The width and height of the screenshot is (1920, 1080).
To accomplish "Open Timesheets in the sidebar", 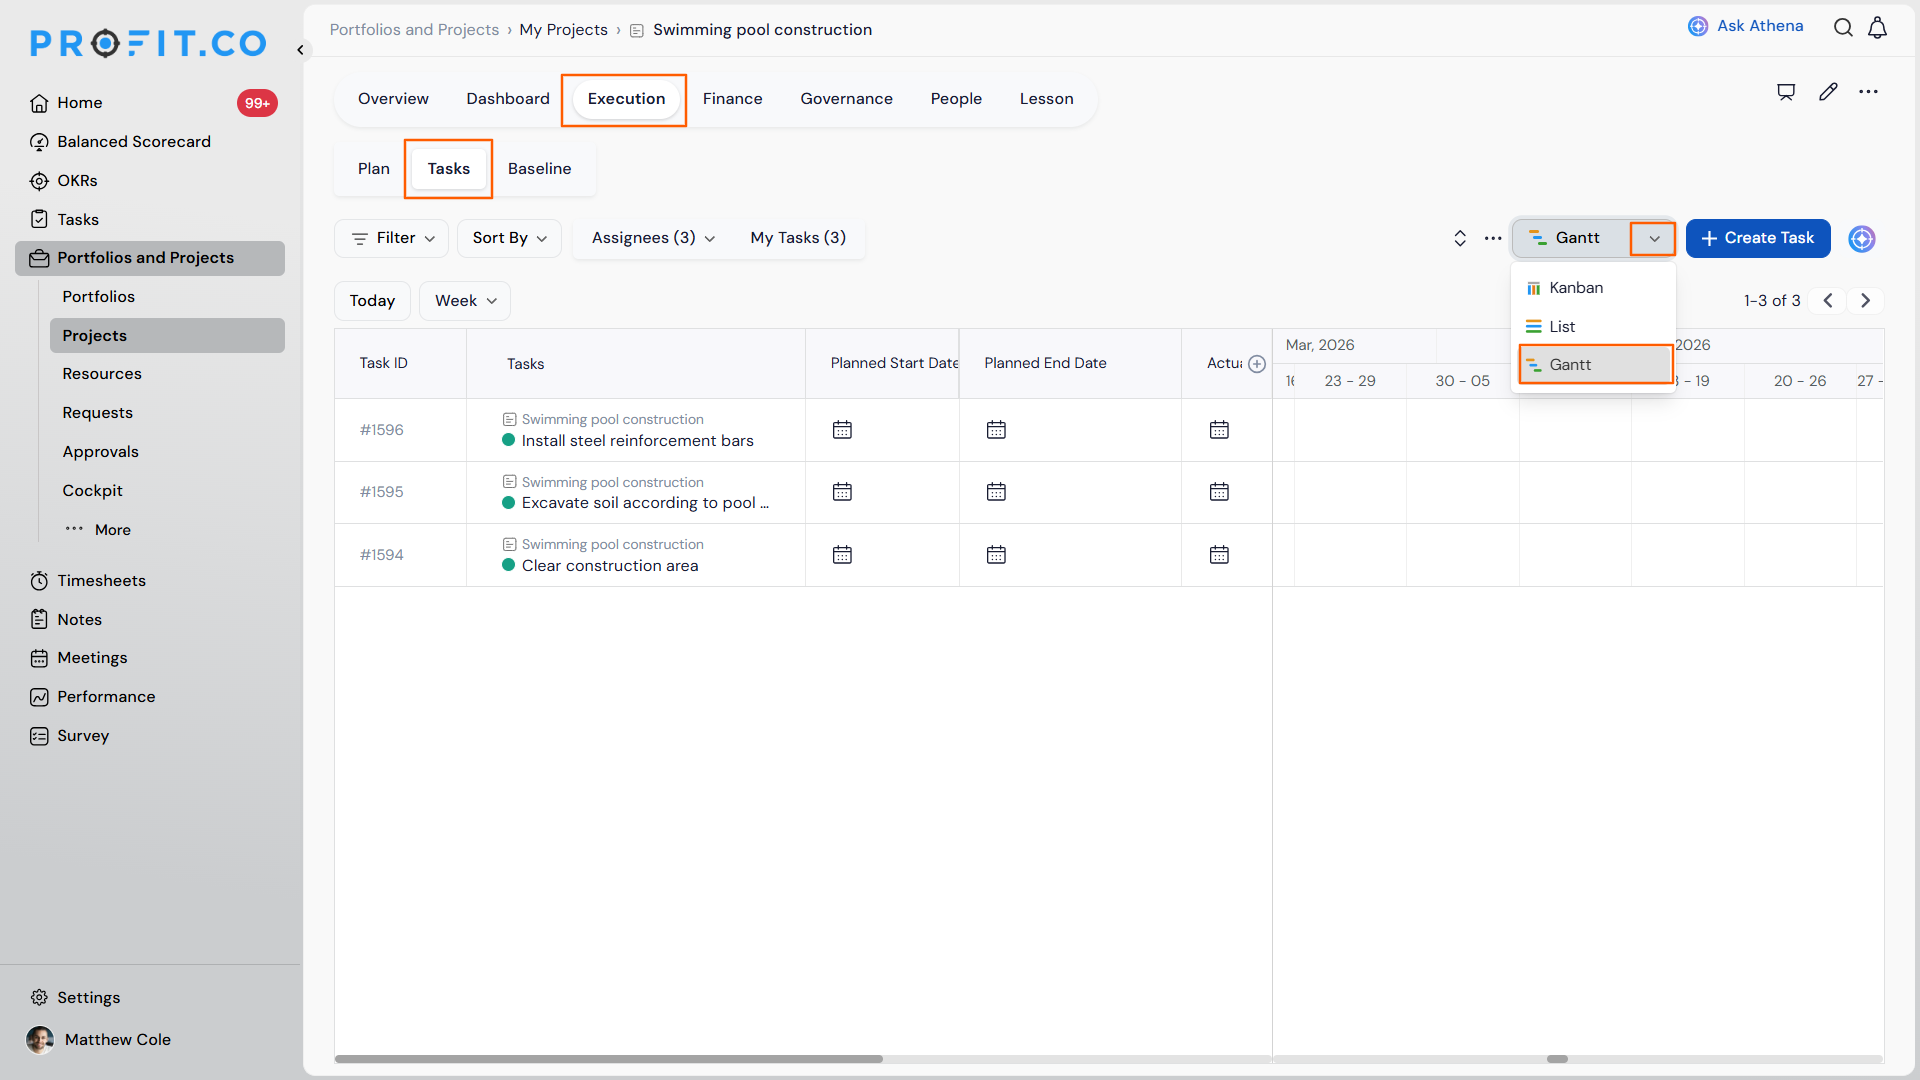I will coord(101,581).
